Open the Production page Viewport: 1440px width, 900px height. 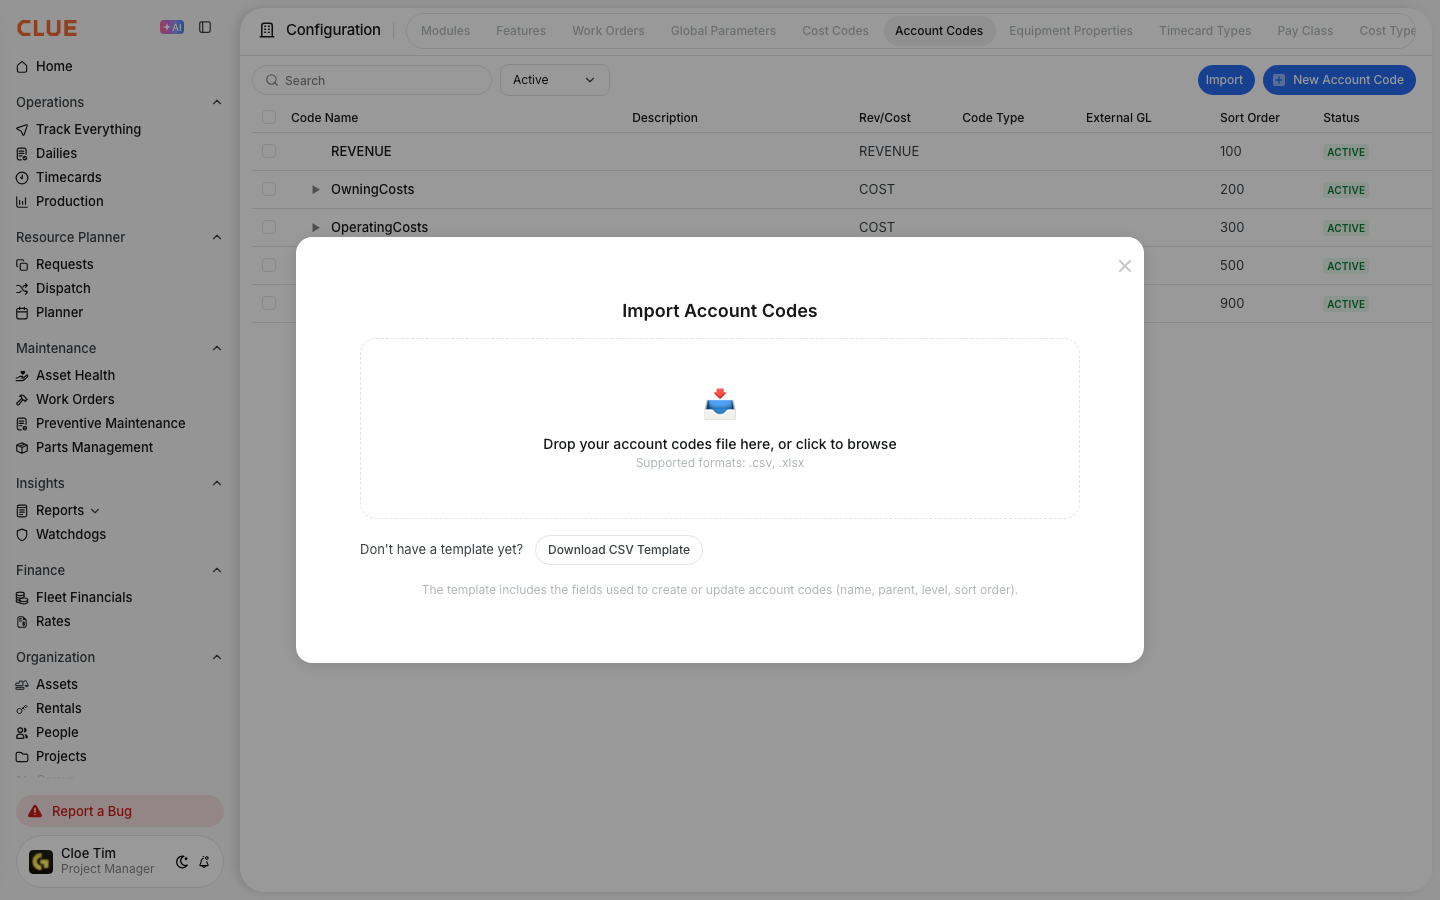(x=69, y=201)
